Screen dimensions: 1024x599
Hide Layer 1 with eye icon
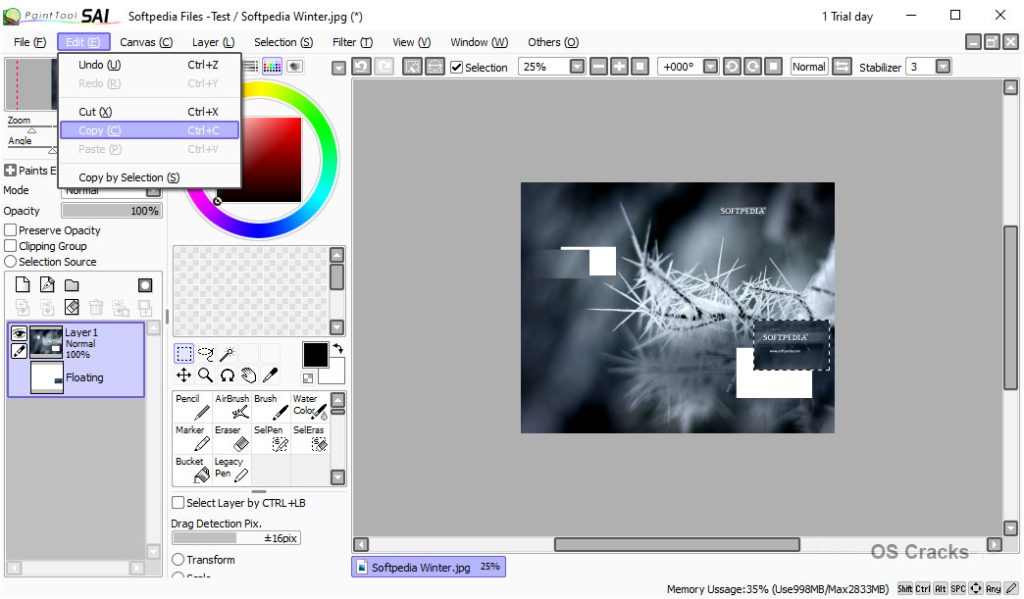coord(19,333)
